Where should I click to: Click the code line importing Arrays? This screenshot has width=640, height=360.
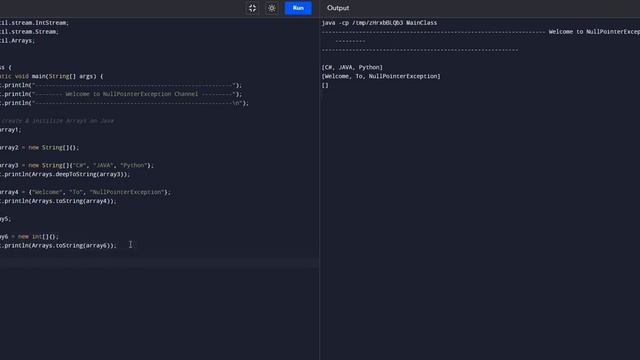click(18, 41)
